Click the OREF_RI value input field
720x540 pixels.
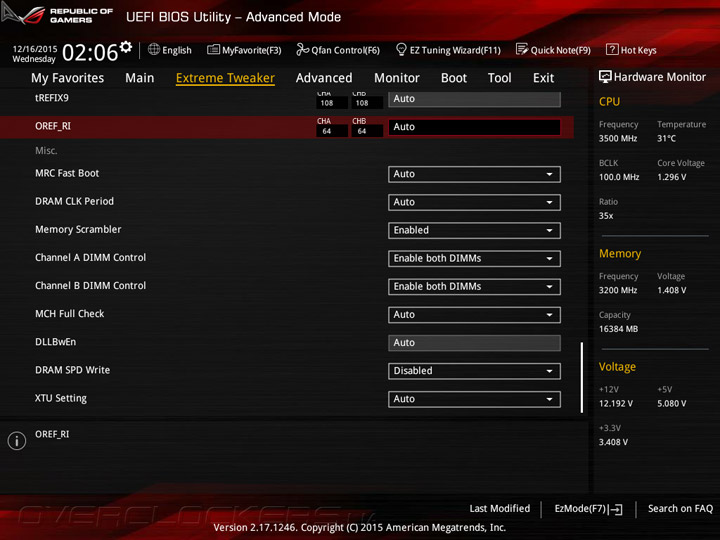[x=474, y=127]
